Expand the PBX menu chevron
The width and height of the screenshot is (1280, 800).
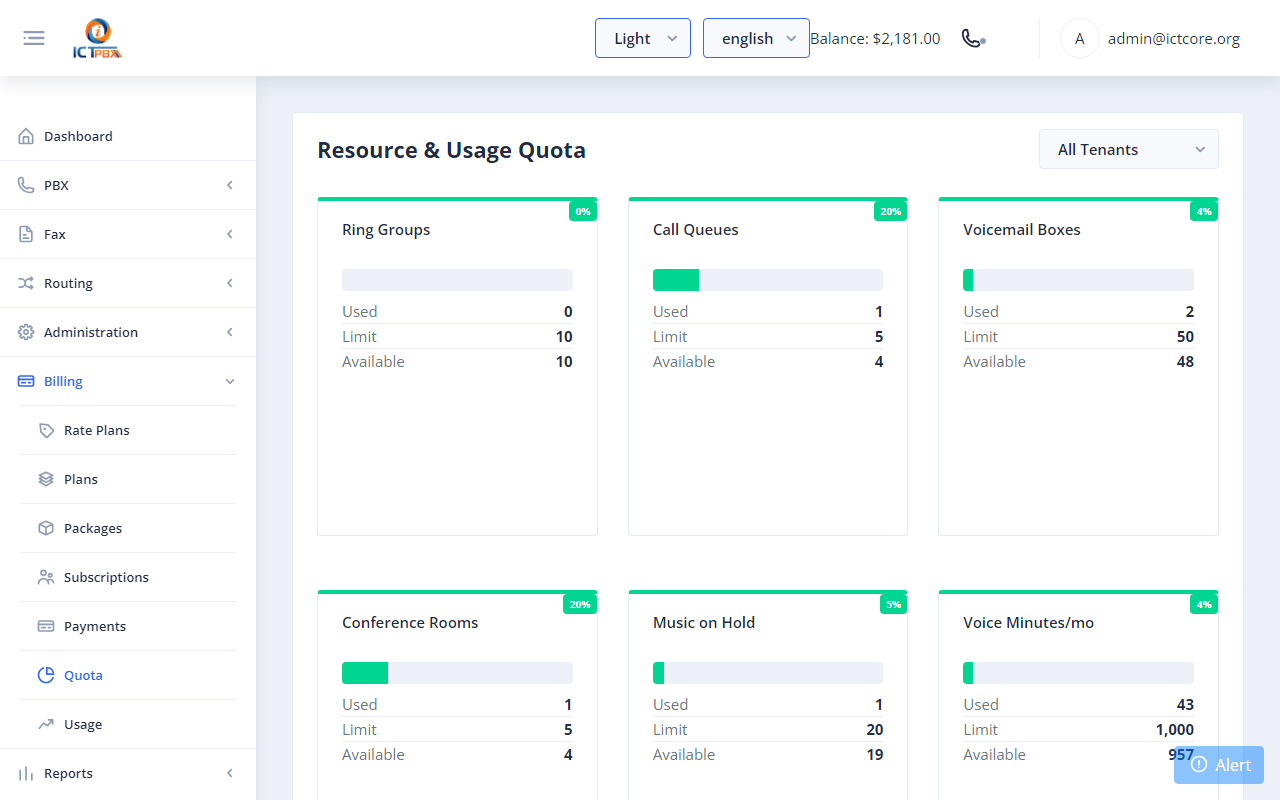point(230,185)
